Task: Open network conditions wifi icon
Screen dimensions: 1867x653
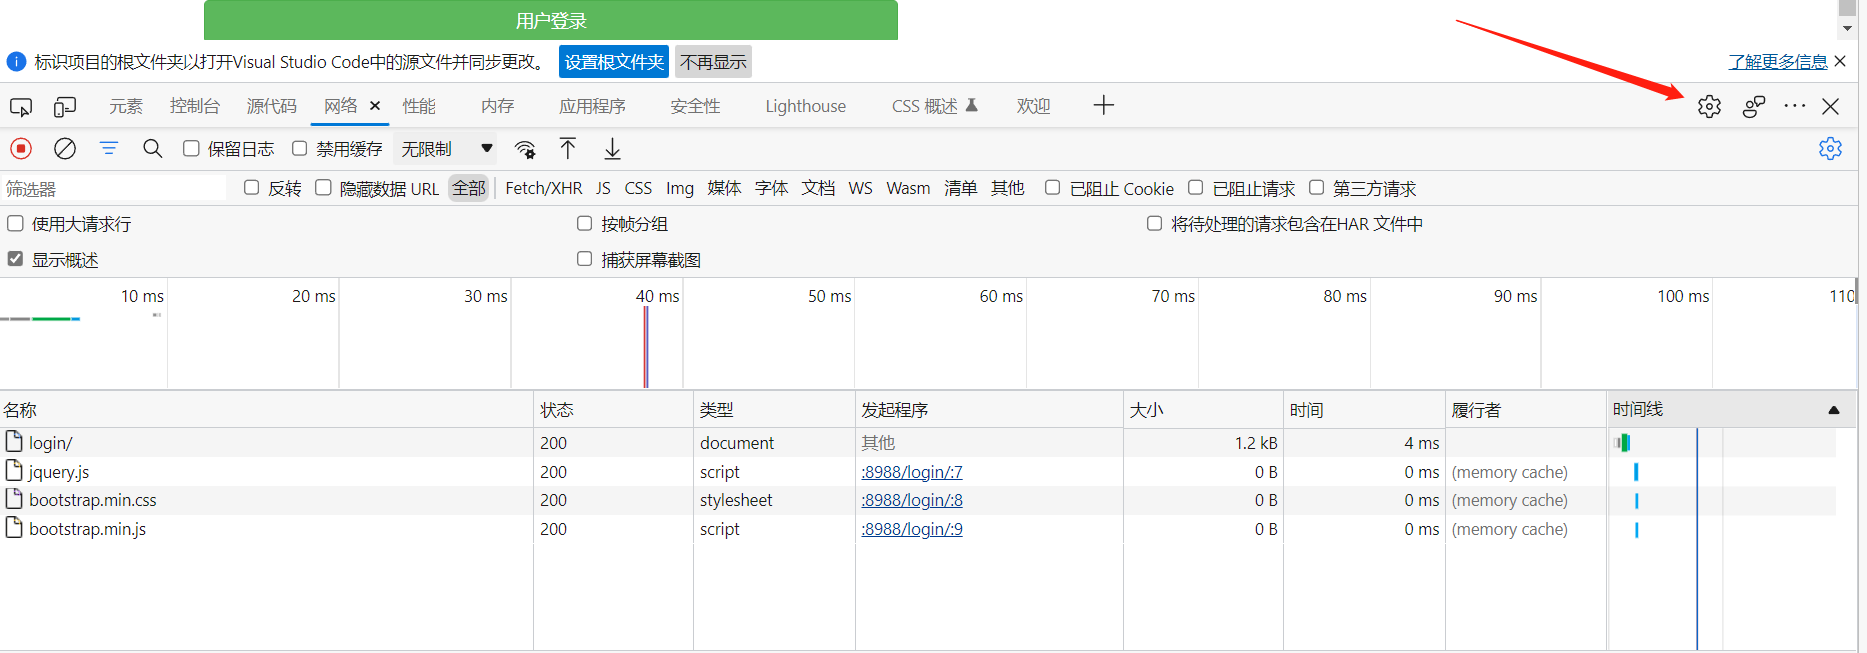Action: tap(525, 149)
